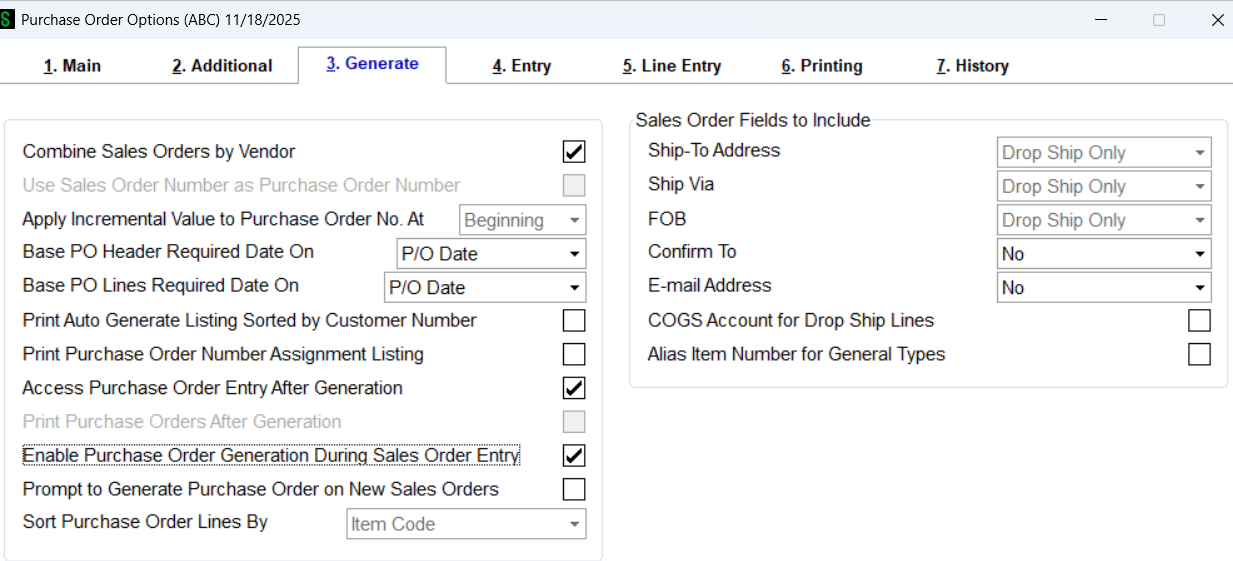Click the Confirm To label
The width and height of the screenshot is (1233, 561).
pos(692,252)
